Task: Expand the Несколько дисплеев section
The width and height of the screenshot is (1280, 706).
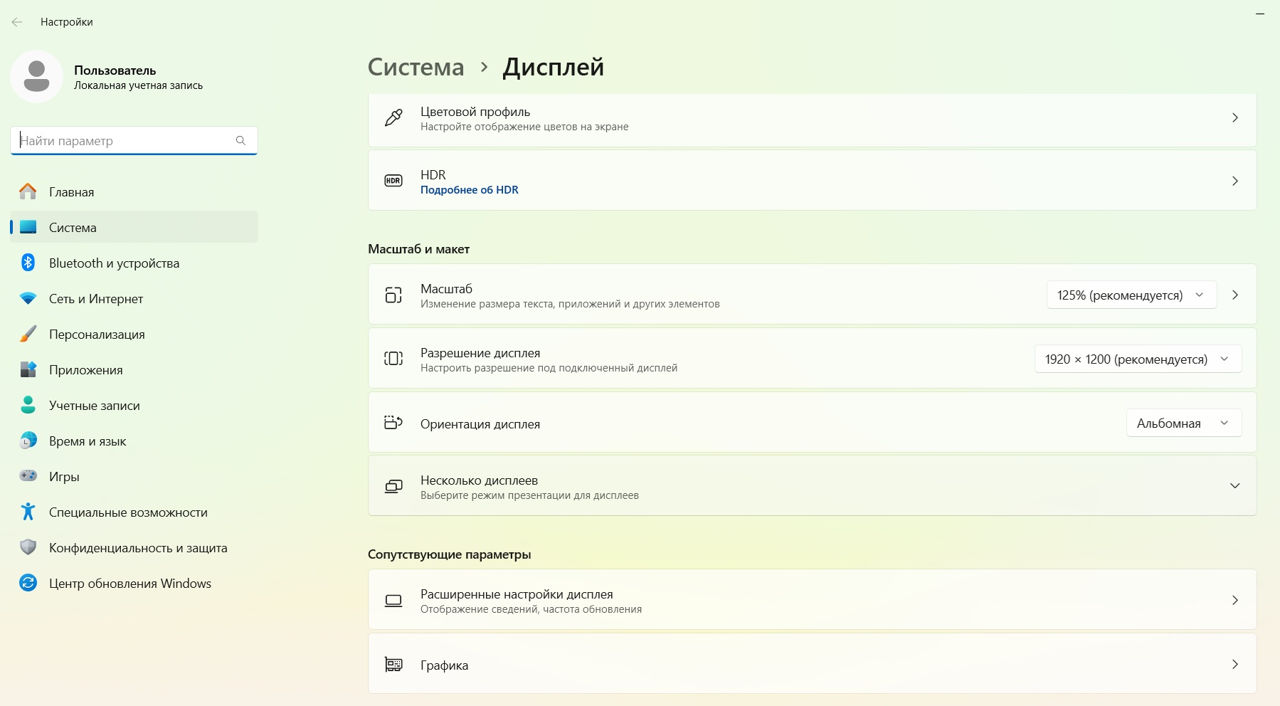Action: point(1234,486)
